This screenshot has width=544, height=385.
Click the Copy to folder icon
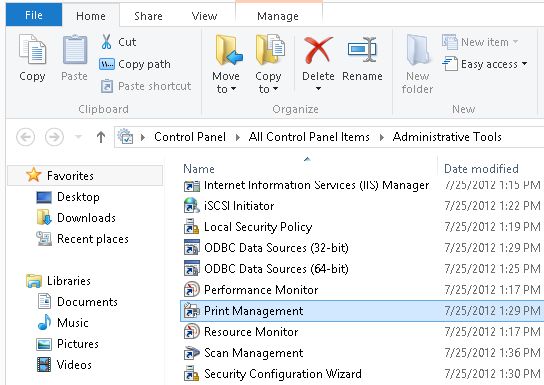(x=270, y=50)
